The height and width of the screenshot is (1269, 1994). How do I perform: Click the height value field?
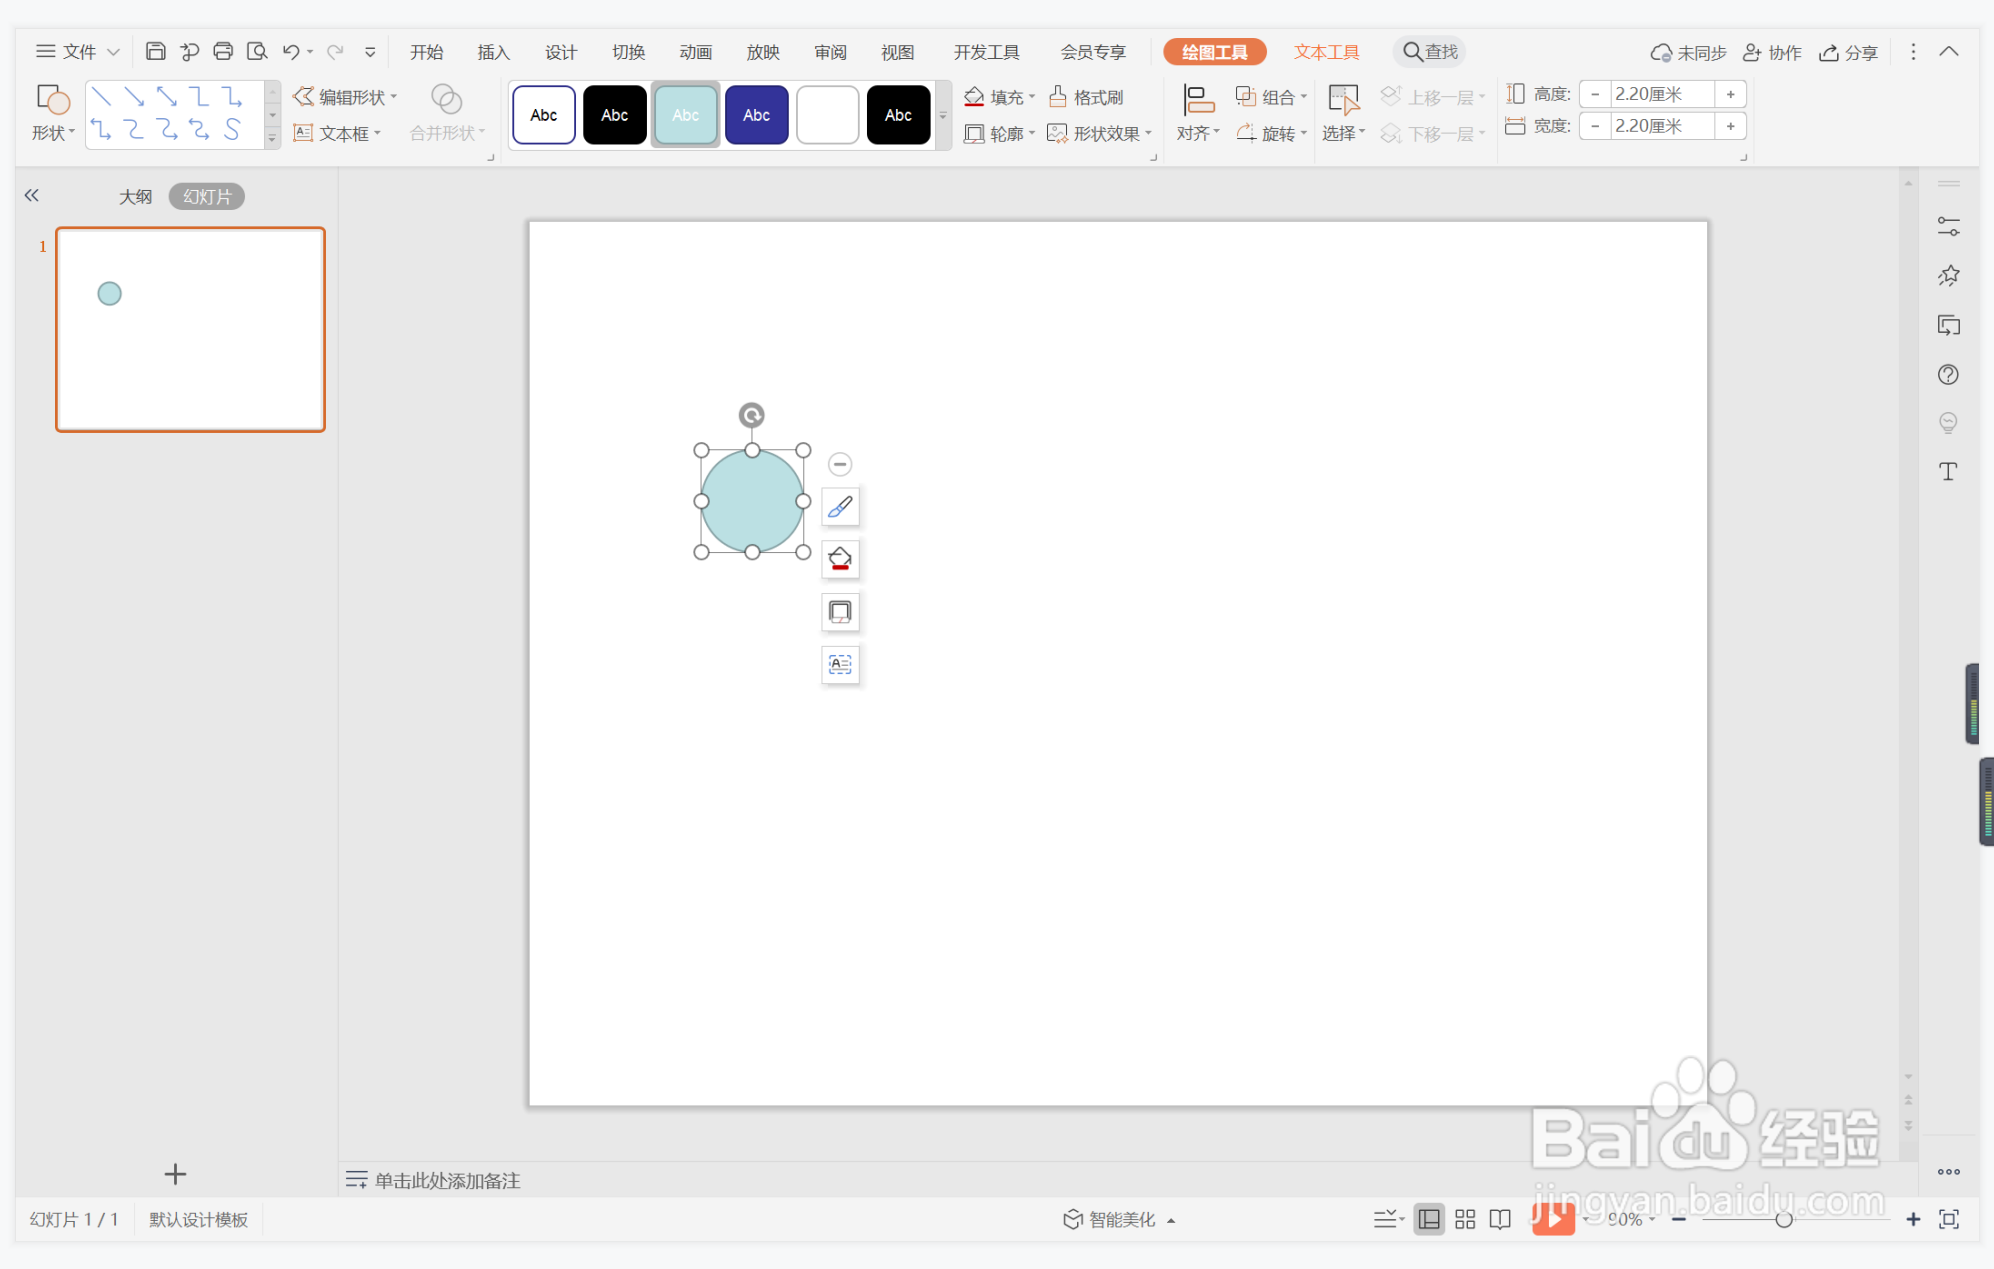pos(1661,94)
